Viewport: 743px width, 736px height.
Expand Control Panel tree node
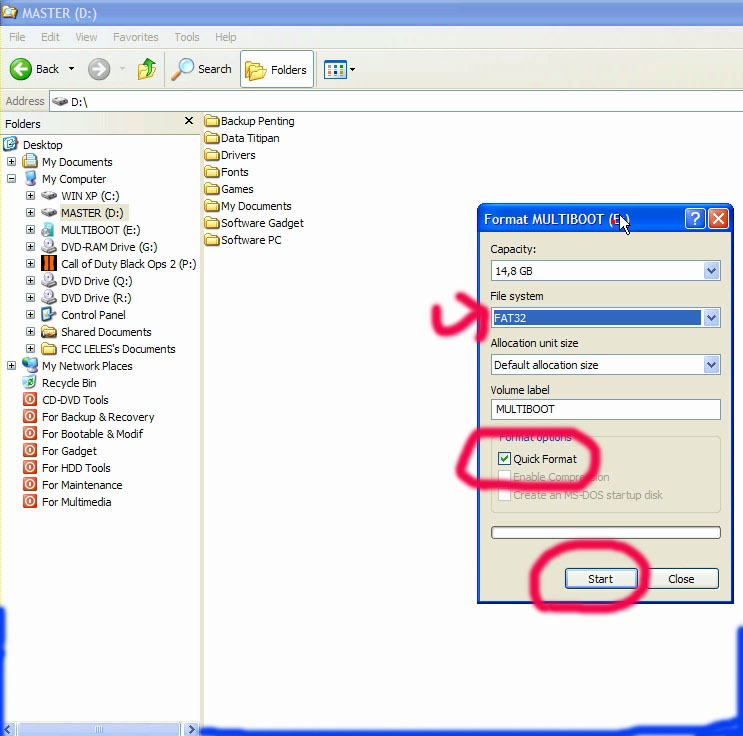tap(30, 315)
